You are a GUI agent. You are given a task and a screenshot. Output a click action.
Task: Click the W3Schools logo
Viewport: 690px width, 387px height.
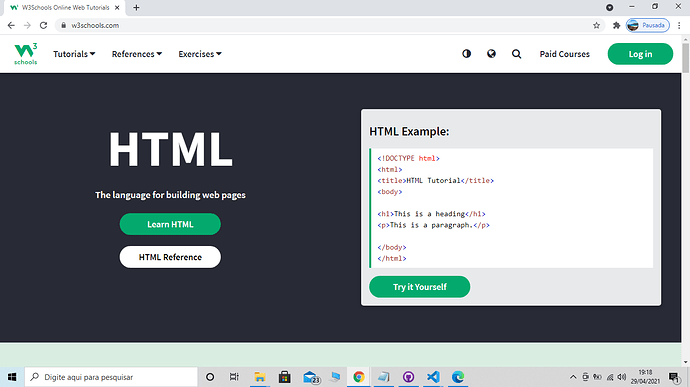26,54
